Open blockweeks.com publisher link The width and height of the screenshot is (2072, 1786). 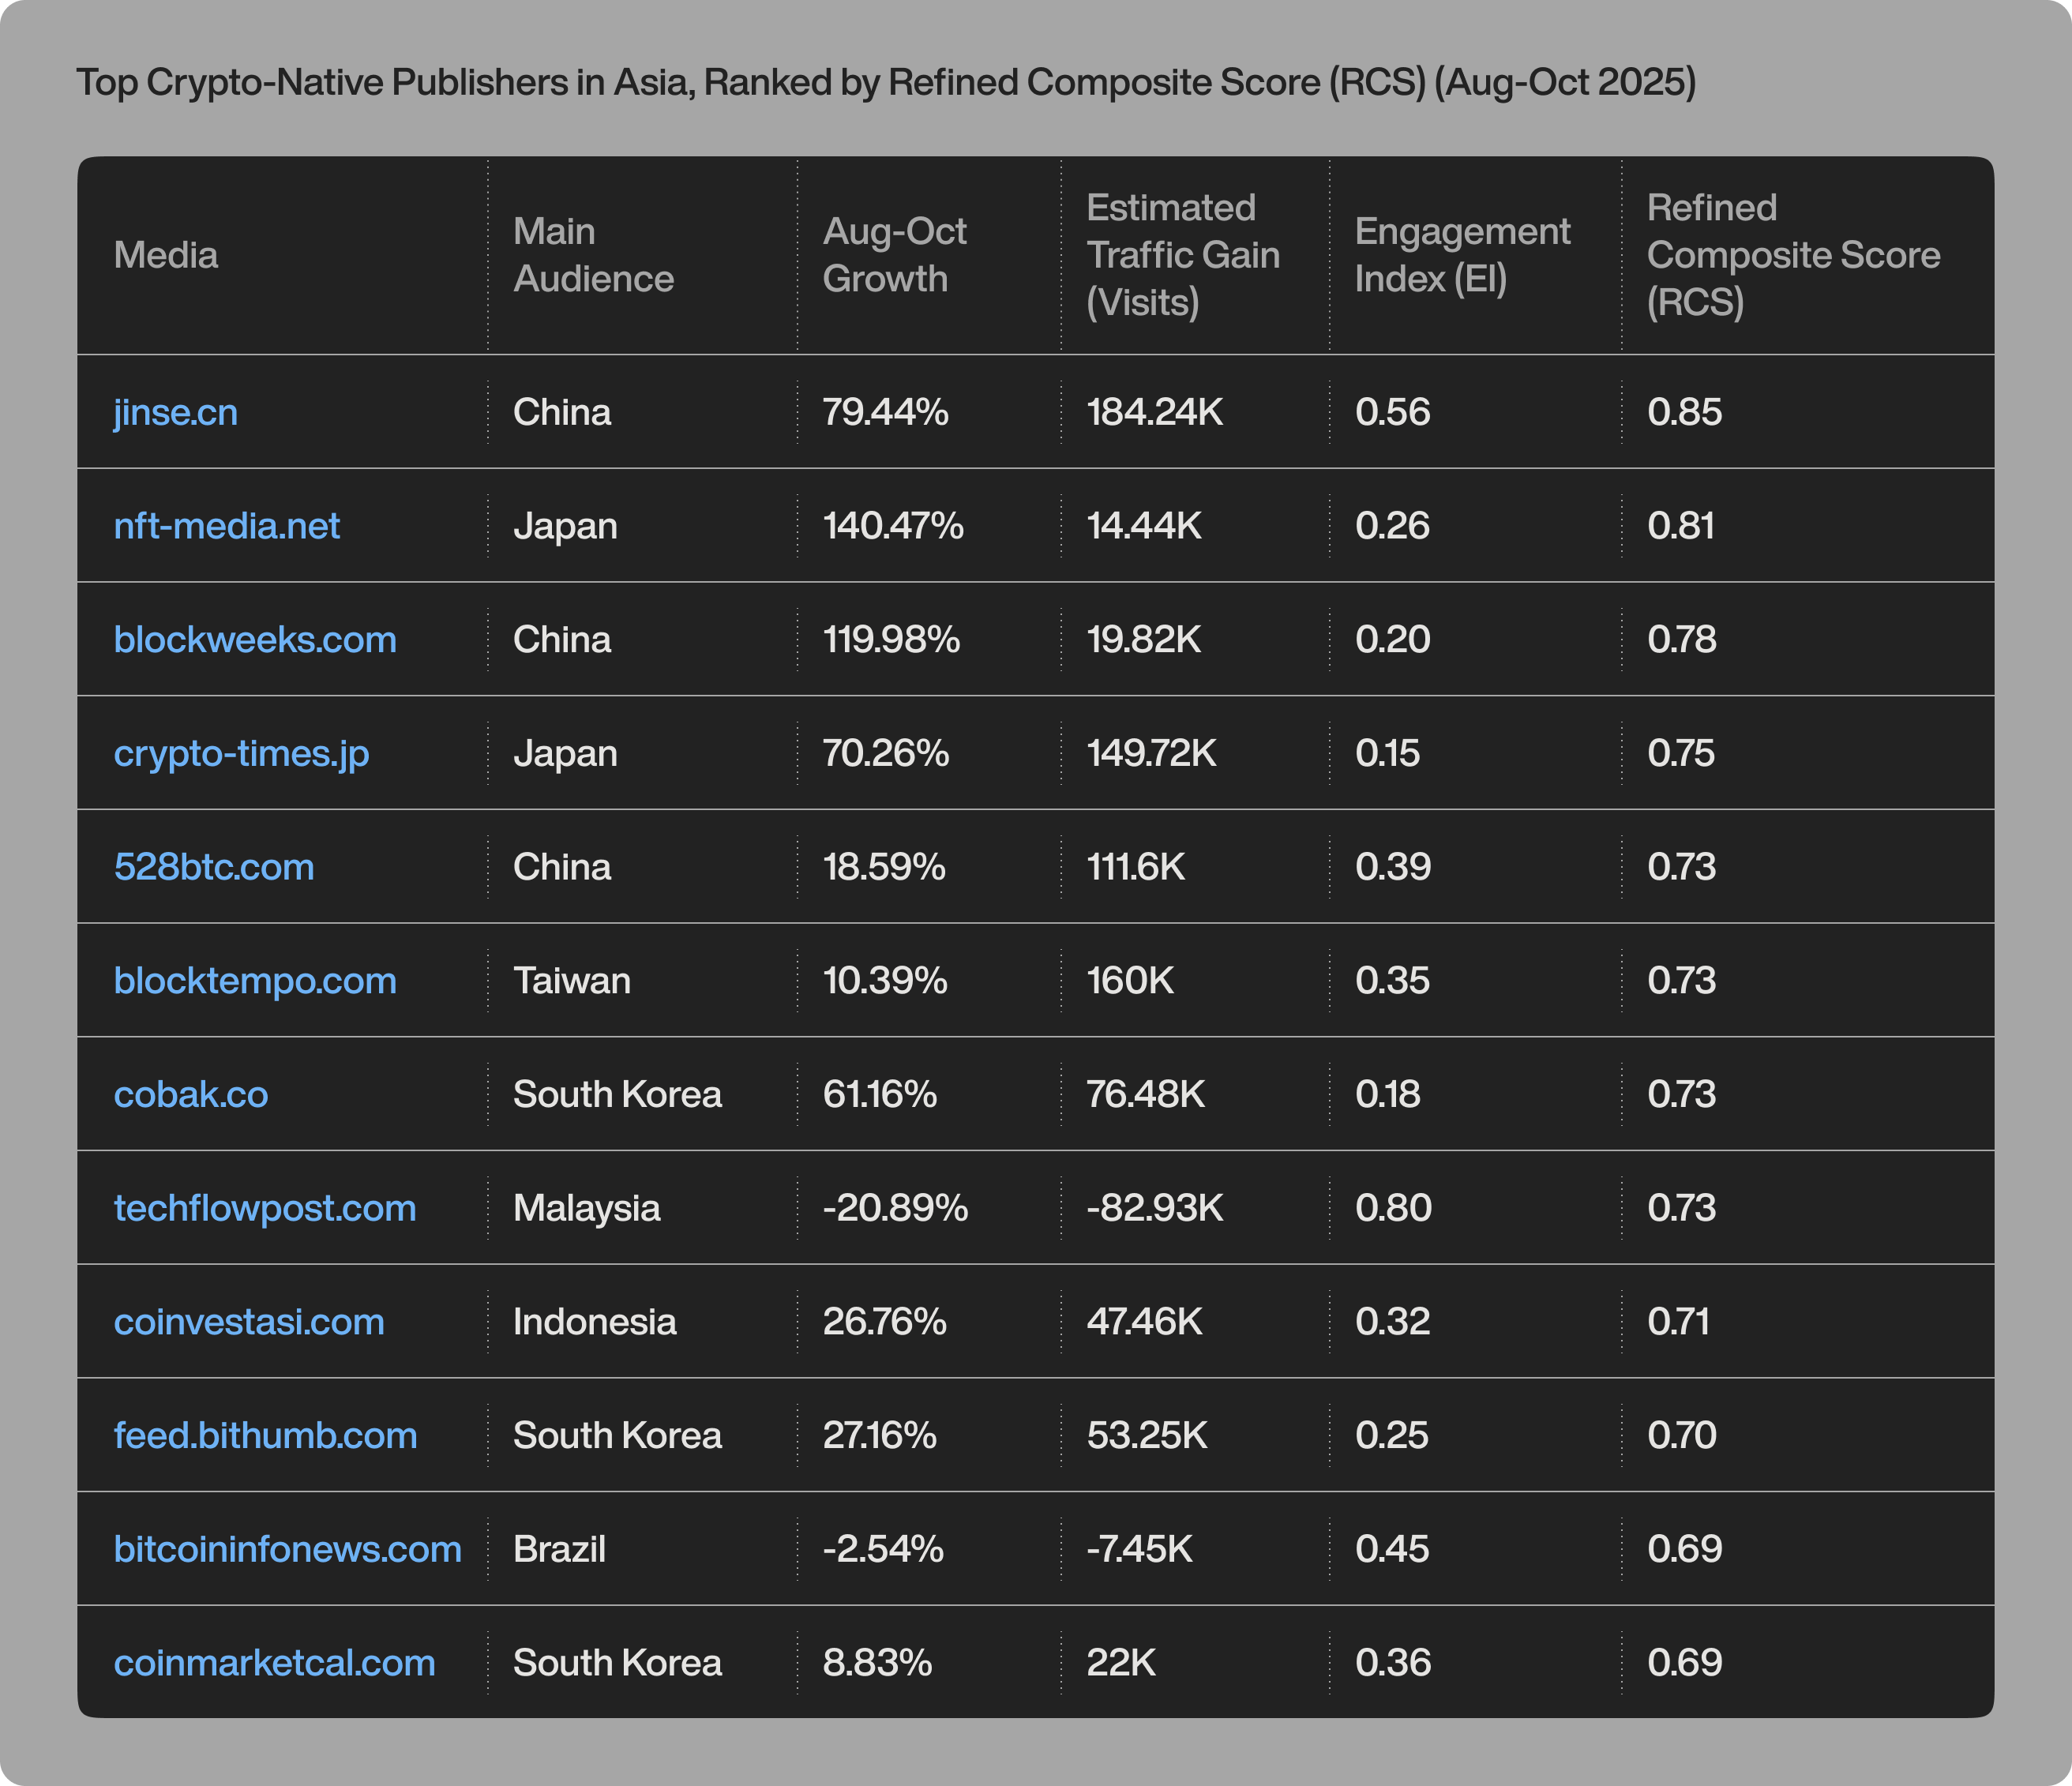tap(255, 639)
